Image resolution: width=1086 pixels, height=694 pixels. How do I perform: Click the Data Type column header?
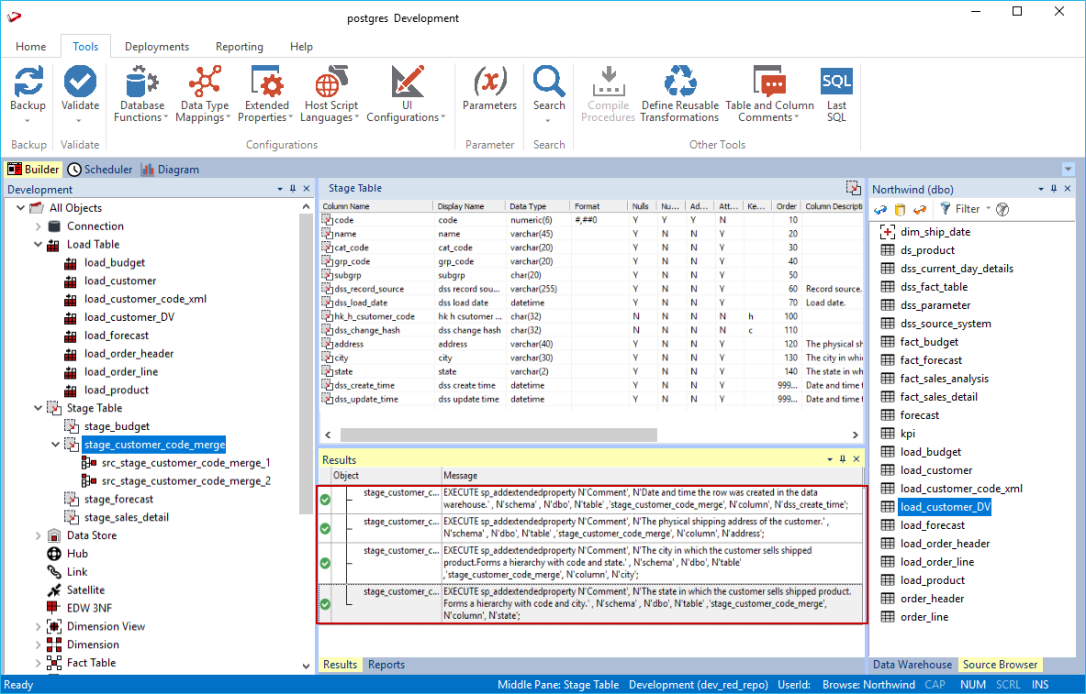(527, 206)
